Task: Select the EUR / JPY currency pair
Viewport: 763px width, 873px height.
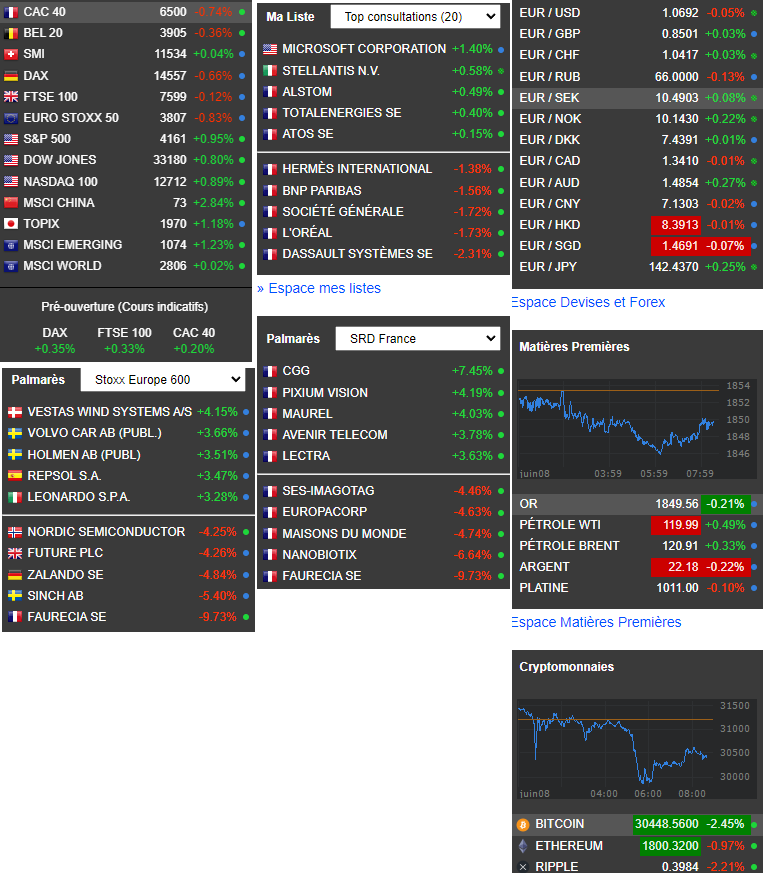Action: coord(637,267)
